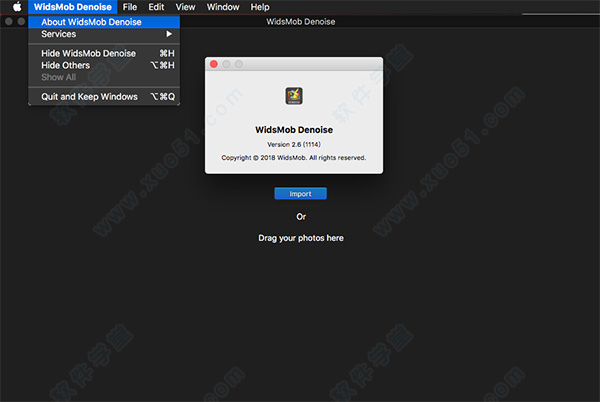
Task: Click the main window title WidsMob Denoise
Action: click(301, 22)
